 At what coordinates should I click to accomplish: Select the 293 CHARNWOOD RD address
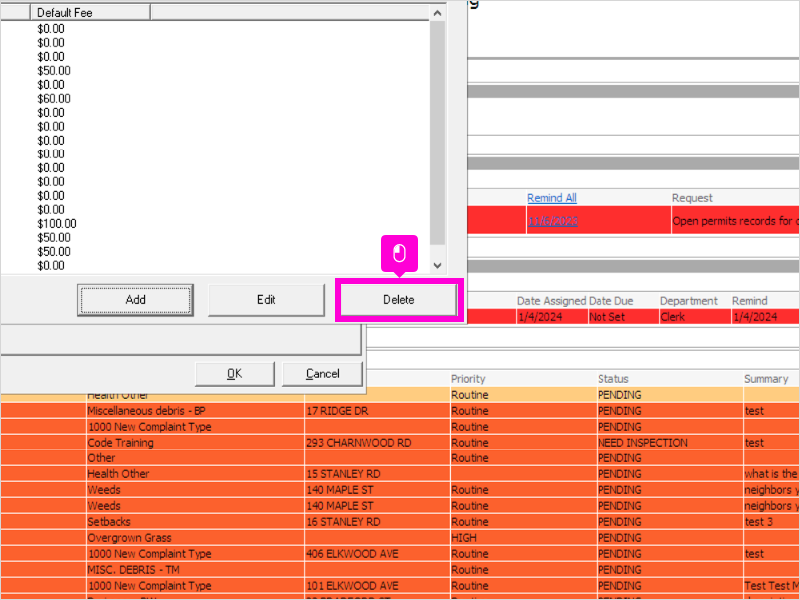377,443
